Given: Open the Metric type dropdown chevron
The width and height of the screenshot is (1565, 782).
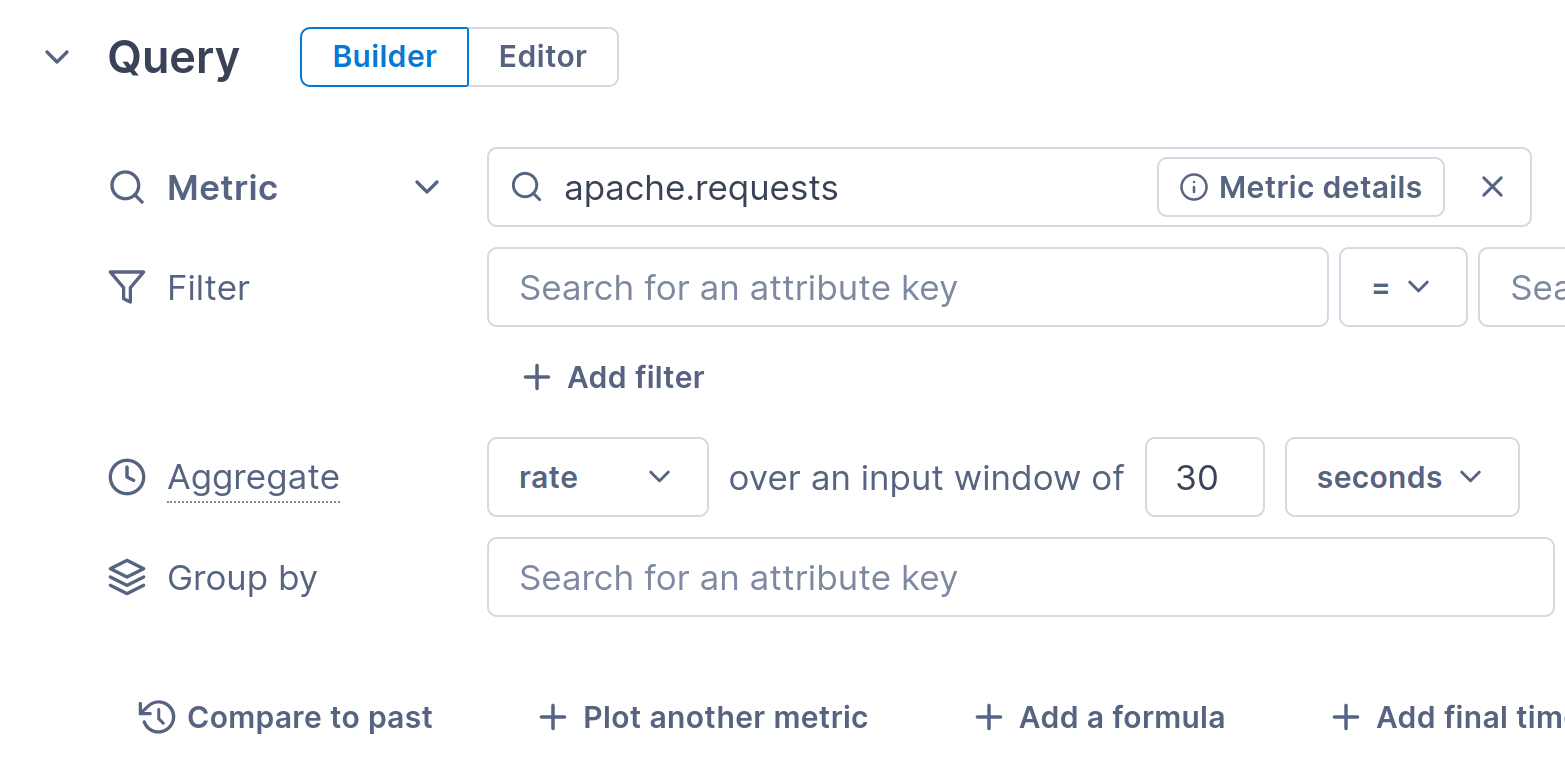Looking at the screenshot, I should 427,188.
